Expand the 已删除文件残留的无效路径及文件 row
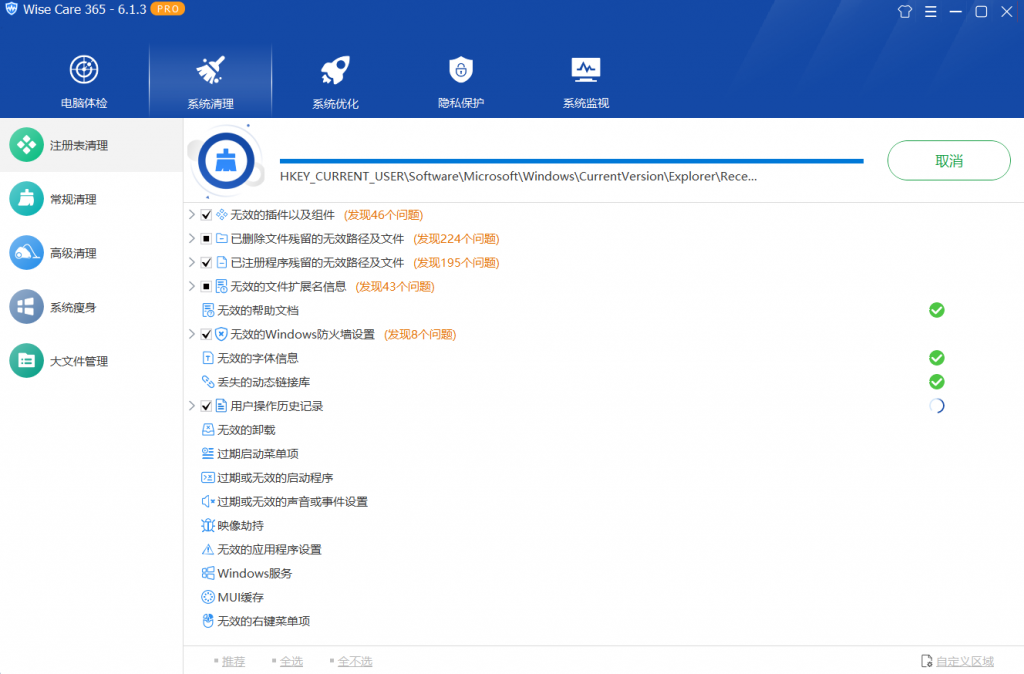 tap(192, 238)
